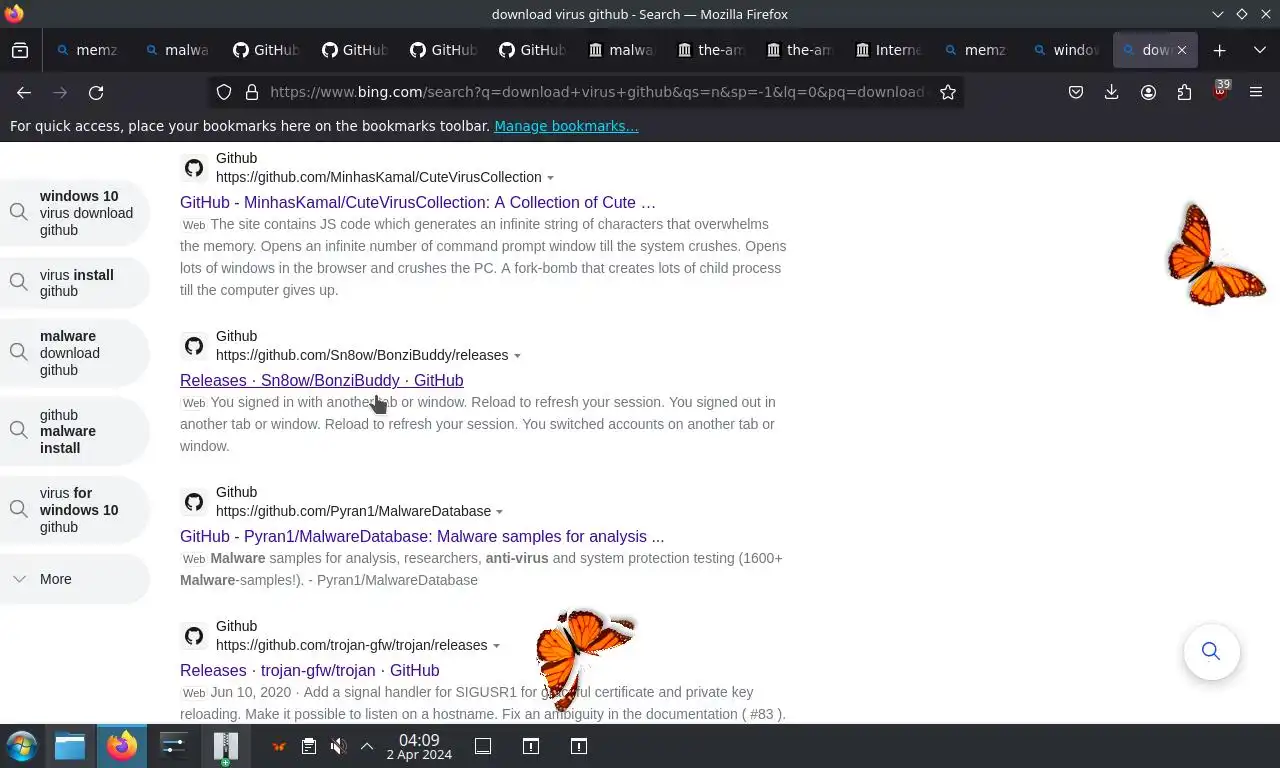Open Releases · Sn8ow/BonziBuddy result link

(x=322, y=380)
